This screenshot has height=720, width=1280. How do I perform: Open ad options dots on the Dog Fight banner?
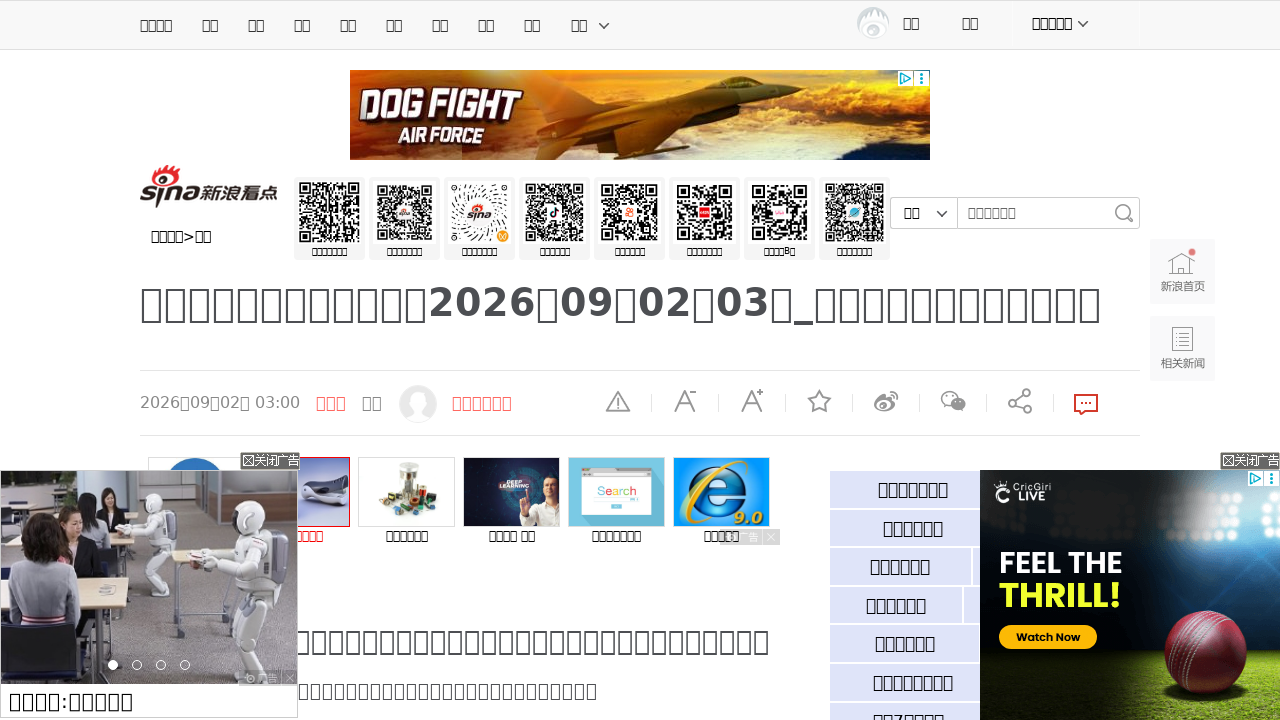pyautogui.click(x=922, y=78)
